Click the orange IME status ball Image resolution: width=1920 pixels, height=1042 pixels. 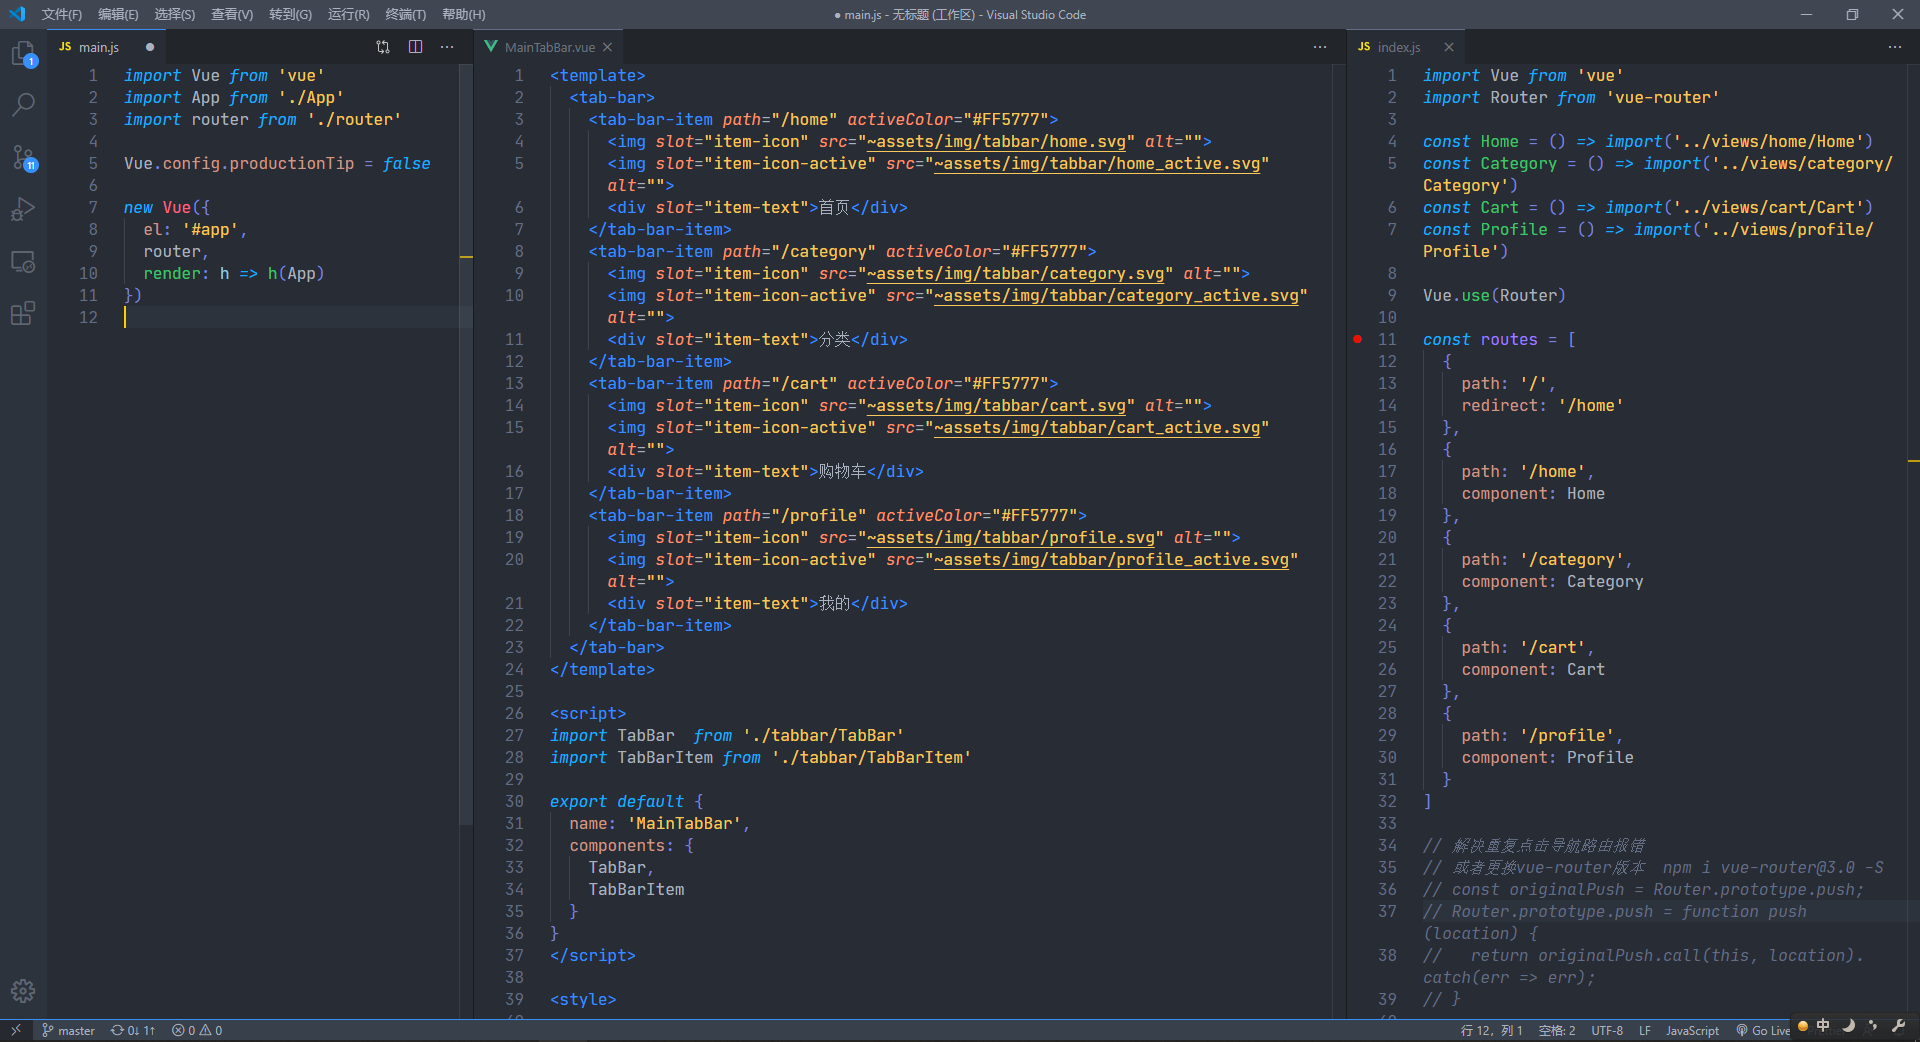click(1803, 1026)
